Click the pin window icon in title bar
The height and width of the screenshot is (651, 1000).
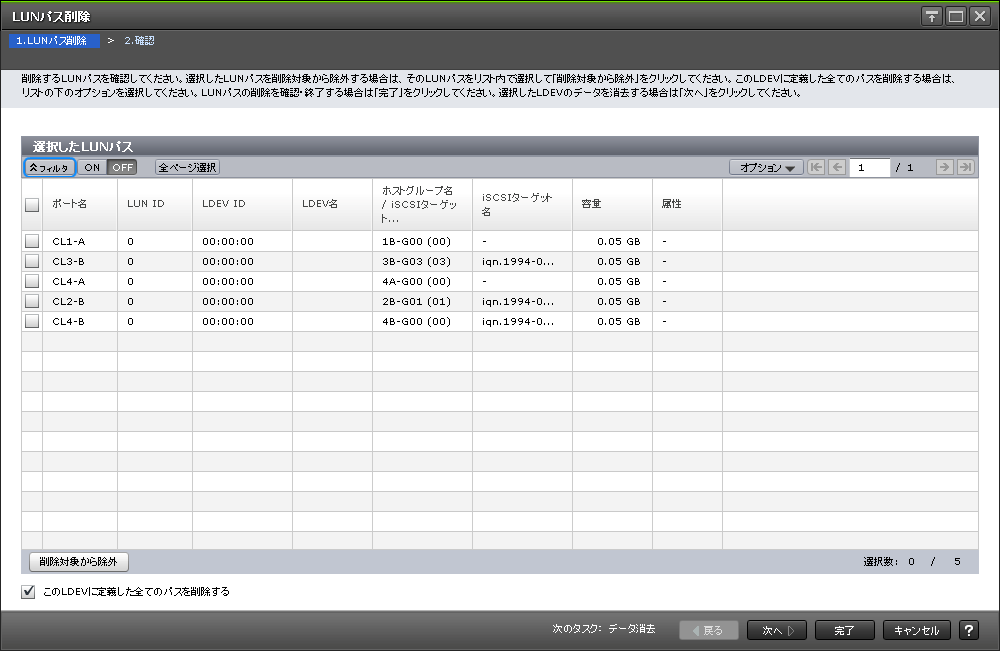pos(932,16)
